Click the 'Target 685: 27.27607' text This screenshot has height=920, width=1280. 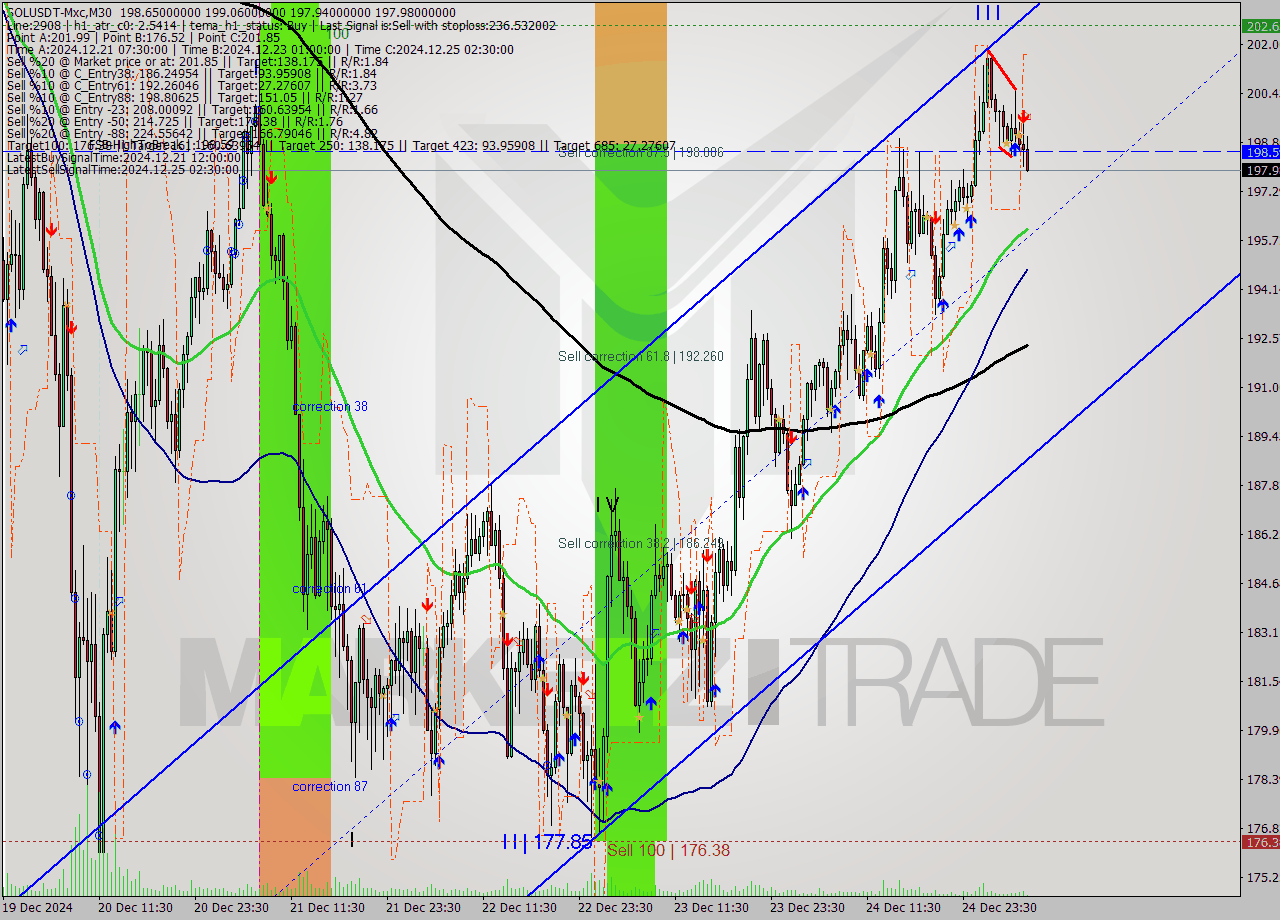pyautogui.click(x=615, y=145)
